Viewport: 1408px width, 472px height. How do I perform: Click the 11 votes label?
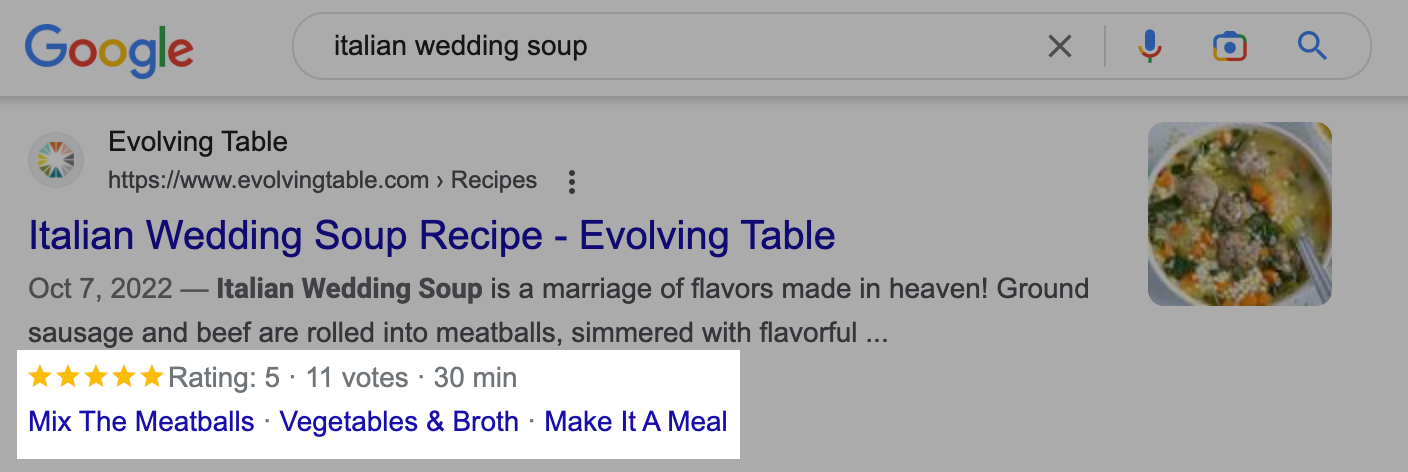pyautogui.click(x=357, y=378)
